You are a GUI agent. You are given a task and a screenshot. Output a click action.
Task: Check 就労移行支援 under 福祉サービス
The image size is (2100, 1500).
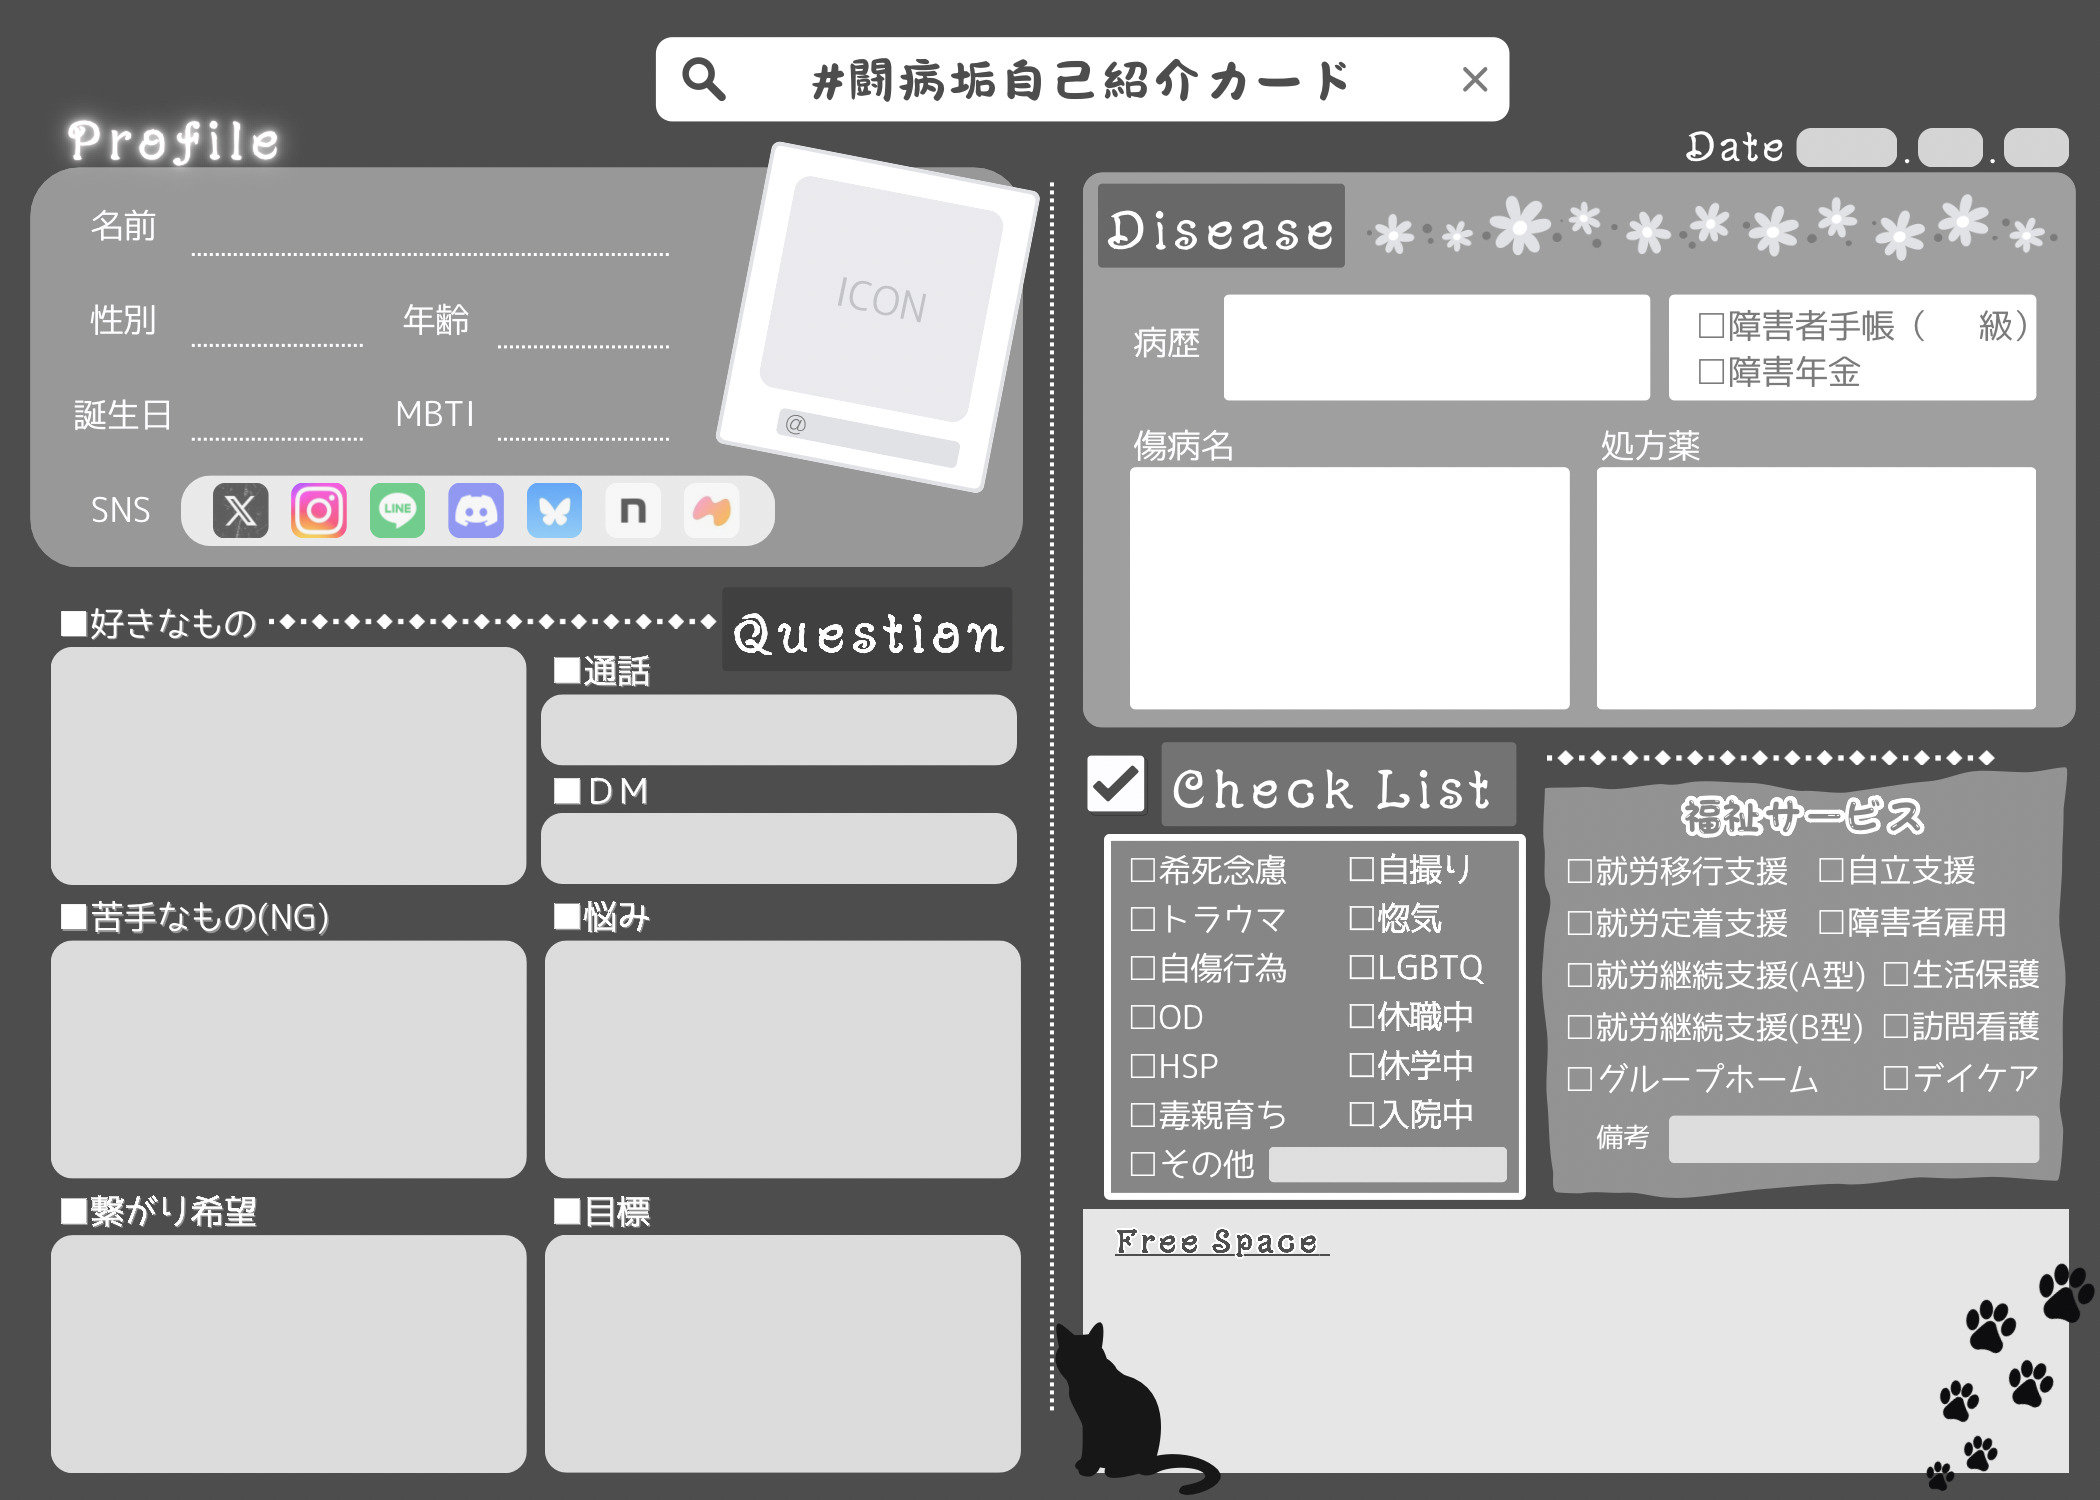pyautogui.click(x=1580, y=871)
